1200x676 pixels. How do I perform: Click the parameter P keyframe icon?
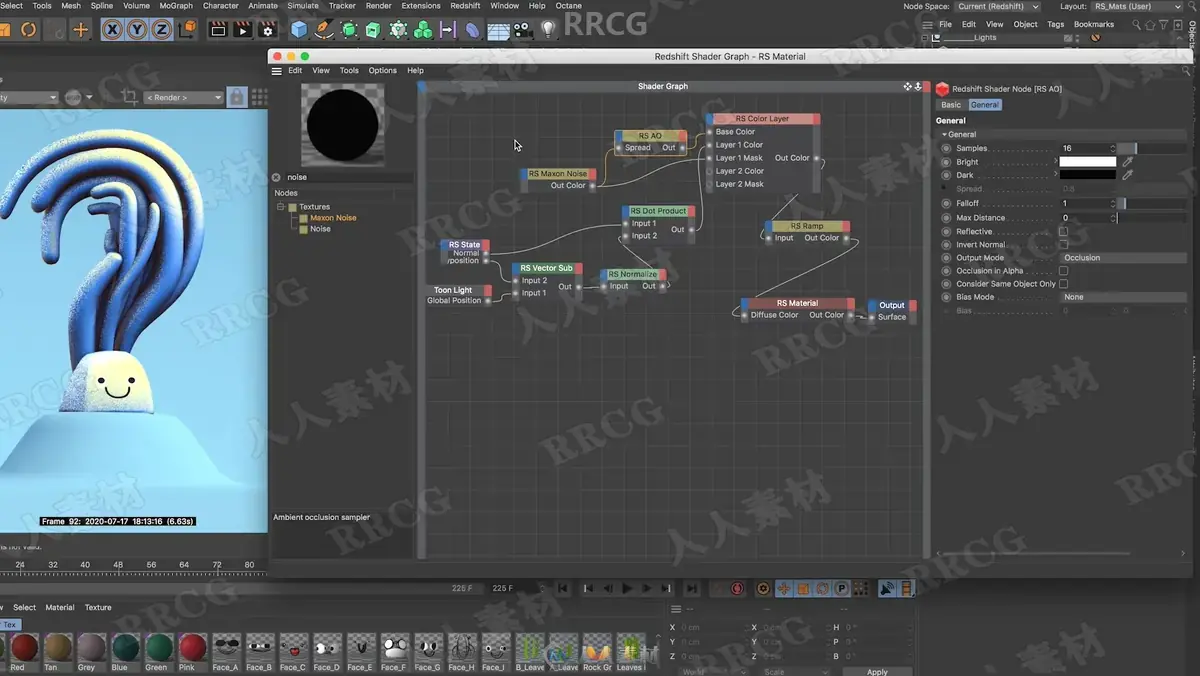click(x=841, y=589)
